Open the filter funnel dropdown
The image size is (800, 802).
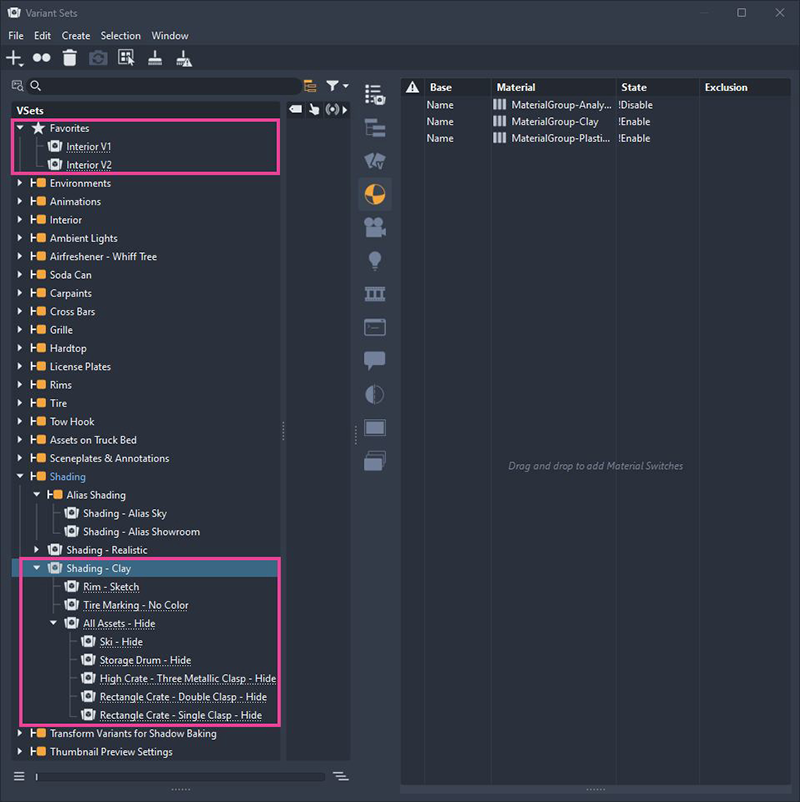[337, 86]
